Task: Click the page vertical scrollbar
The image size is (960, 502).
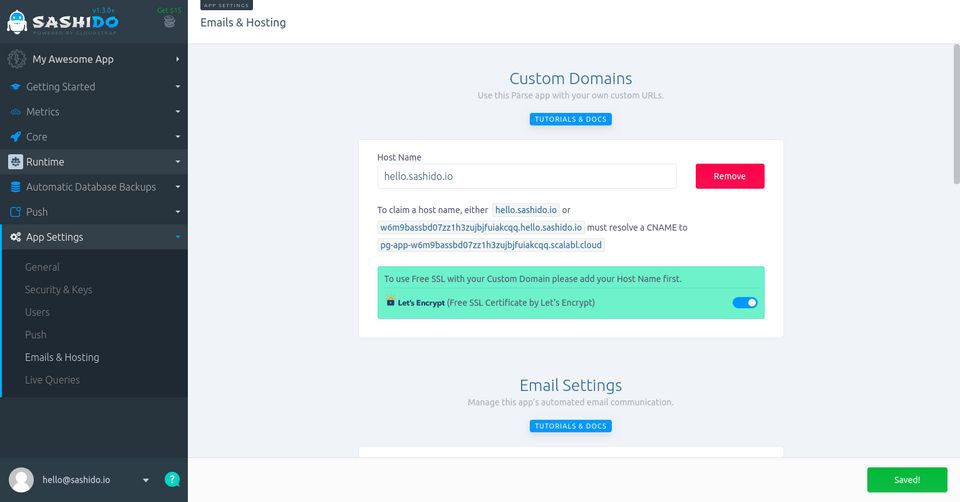Action: click(x=956, y=114)
